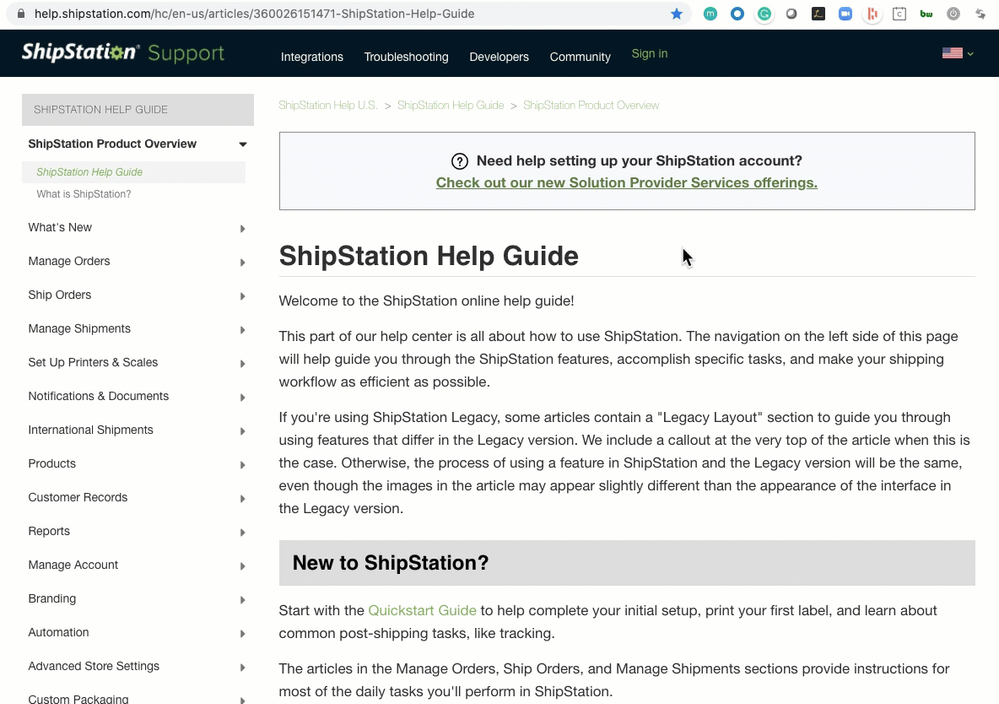999x704 pixels.
Task: Open the Troubleshooting menu item
Action: pyautogui.click(x=406, y=57)
